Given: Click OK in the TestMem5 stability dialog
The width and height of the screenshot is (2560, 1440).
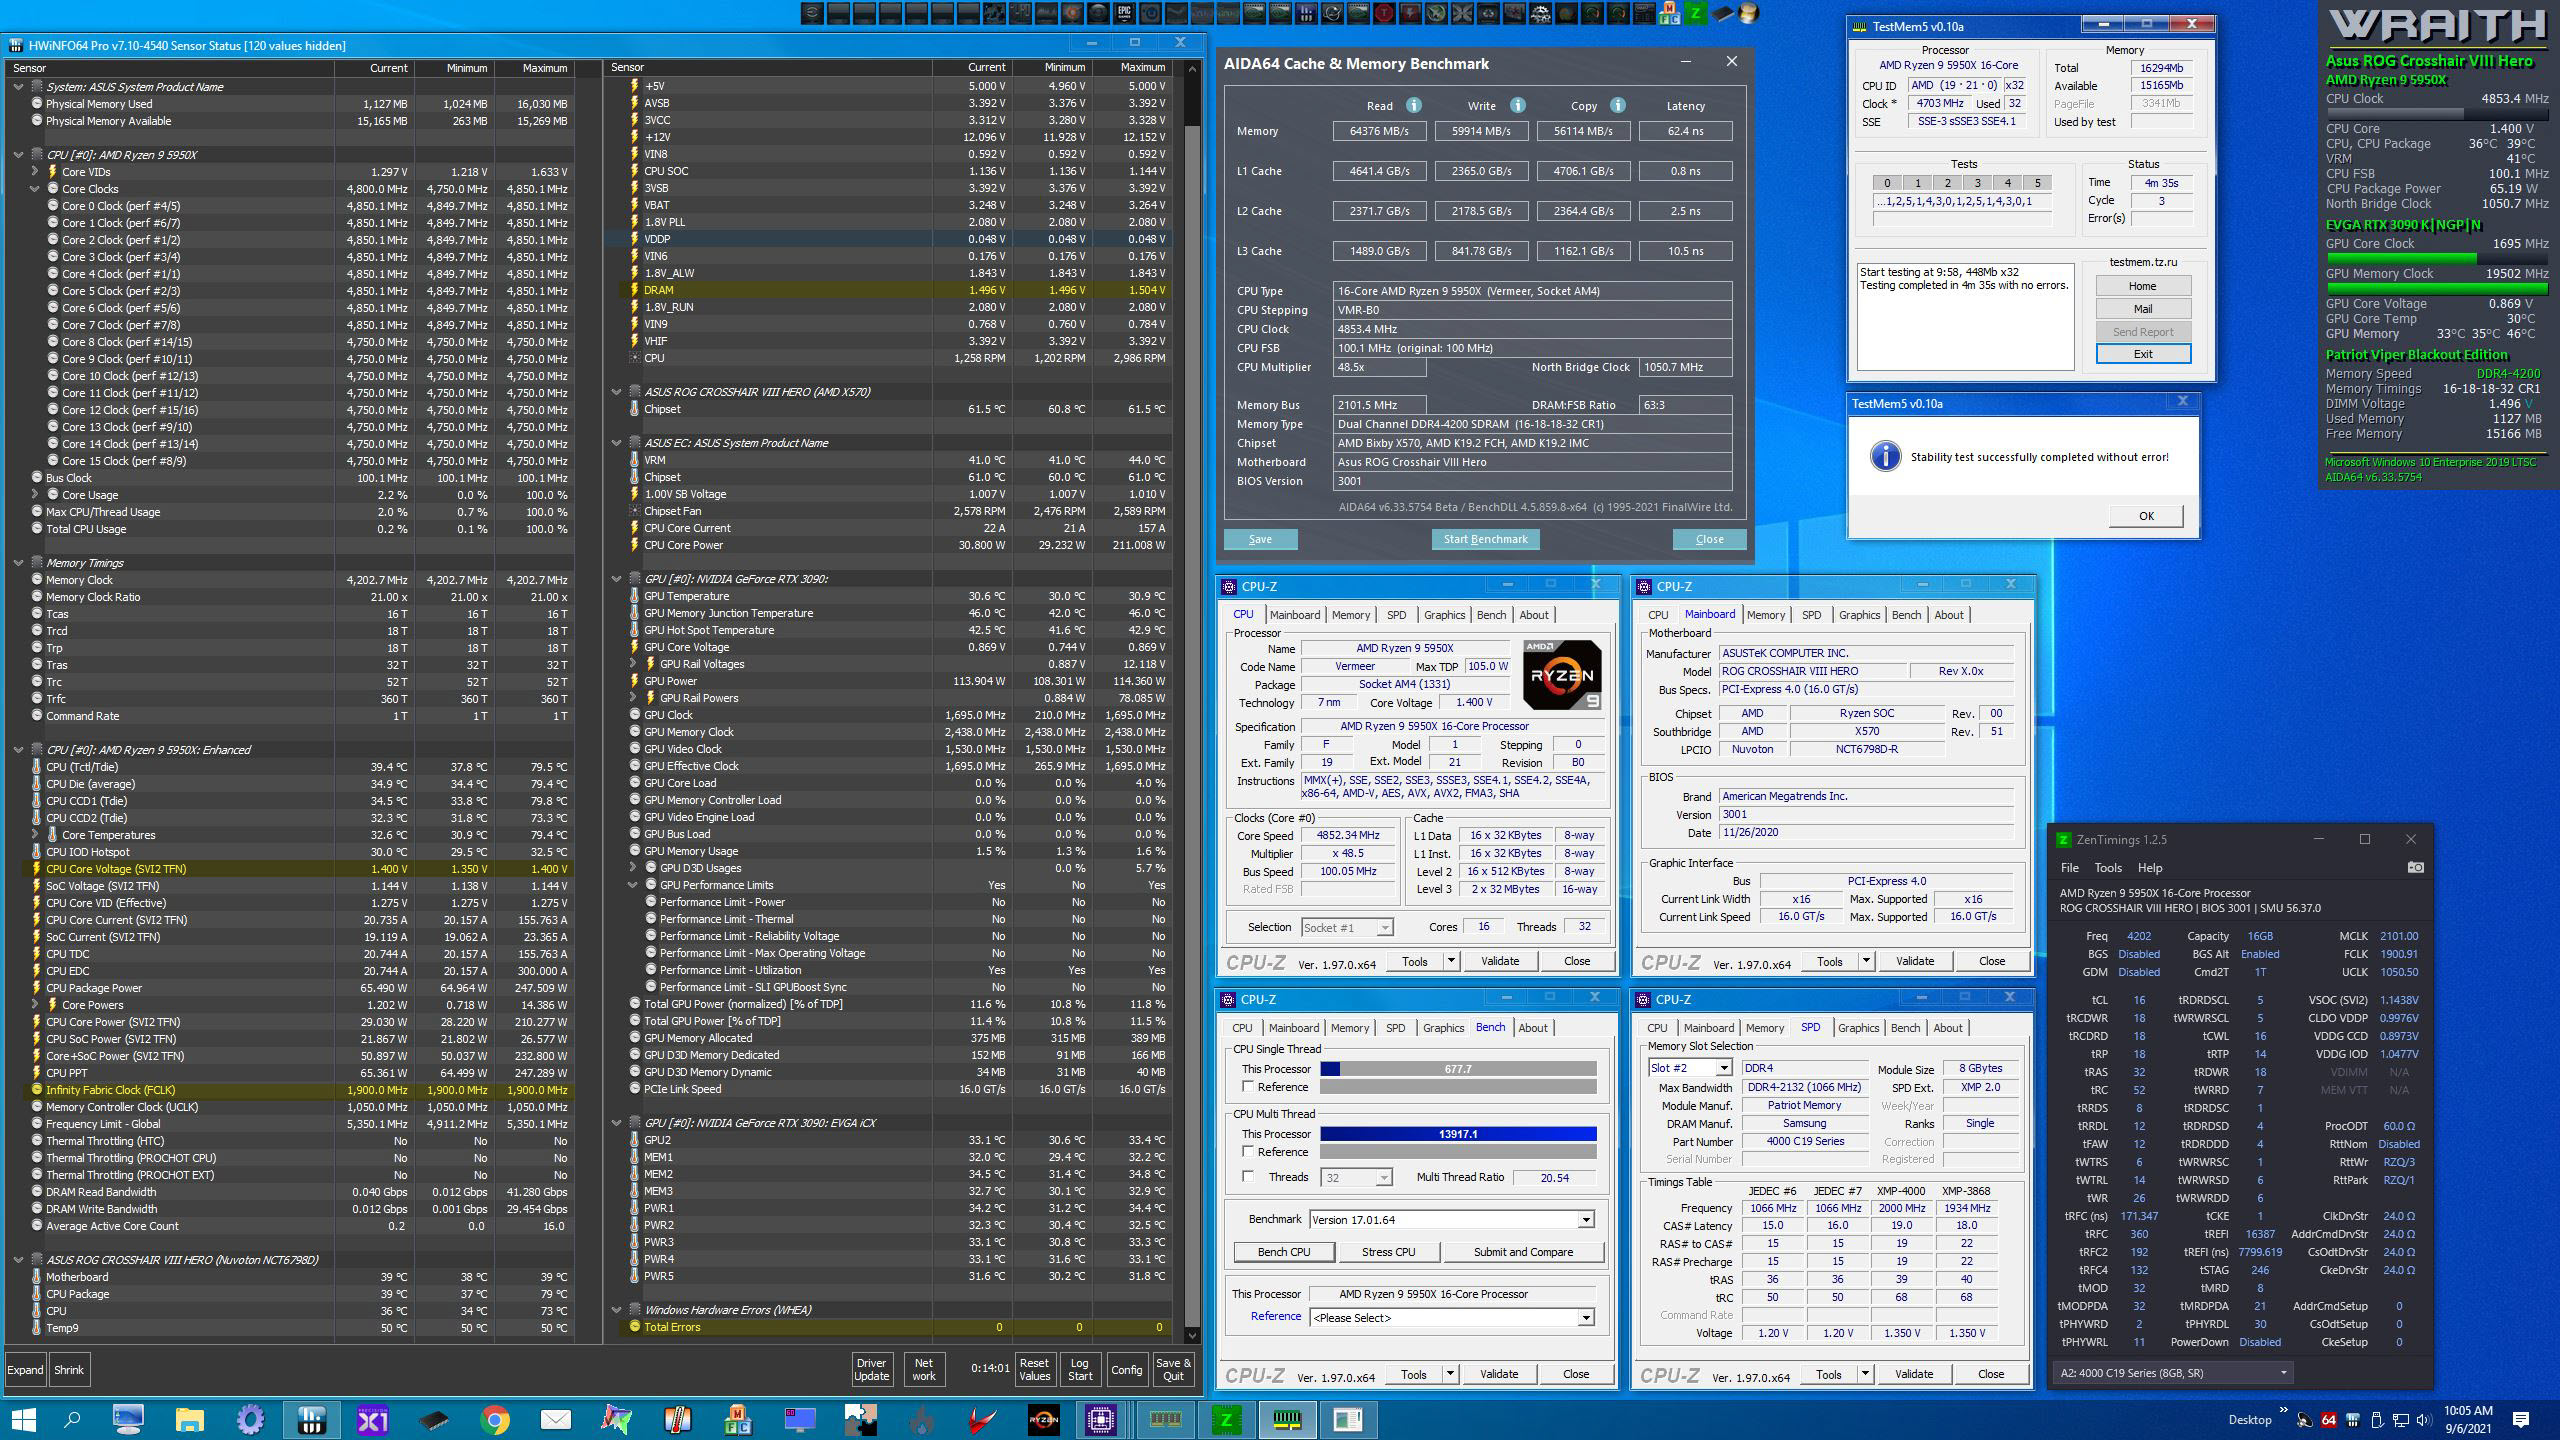Looking at the screenshot, I should click(x=2146, y=516).
